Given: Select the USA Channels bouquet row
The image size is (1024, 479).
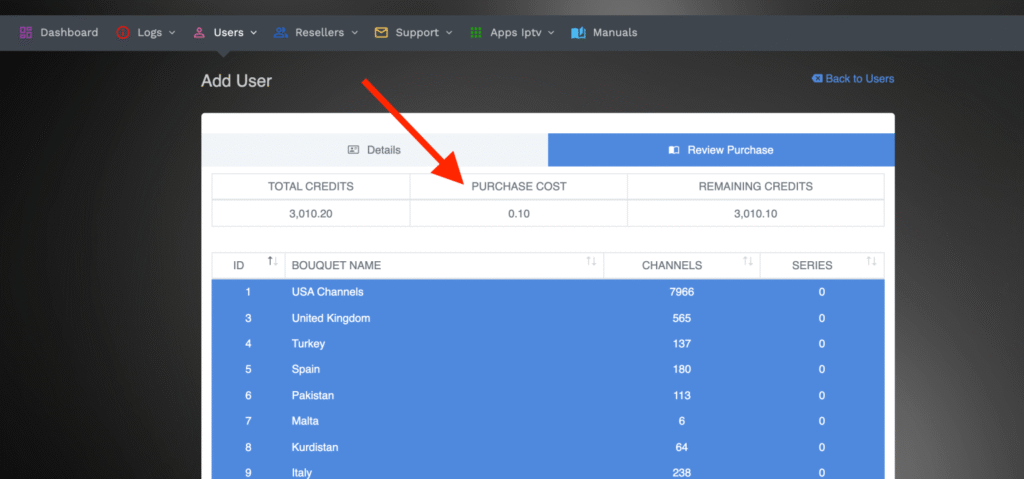Looking at the screenshot, I should [548, 292].
